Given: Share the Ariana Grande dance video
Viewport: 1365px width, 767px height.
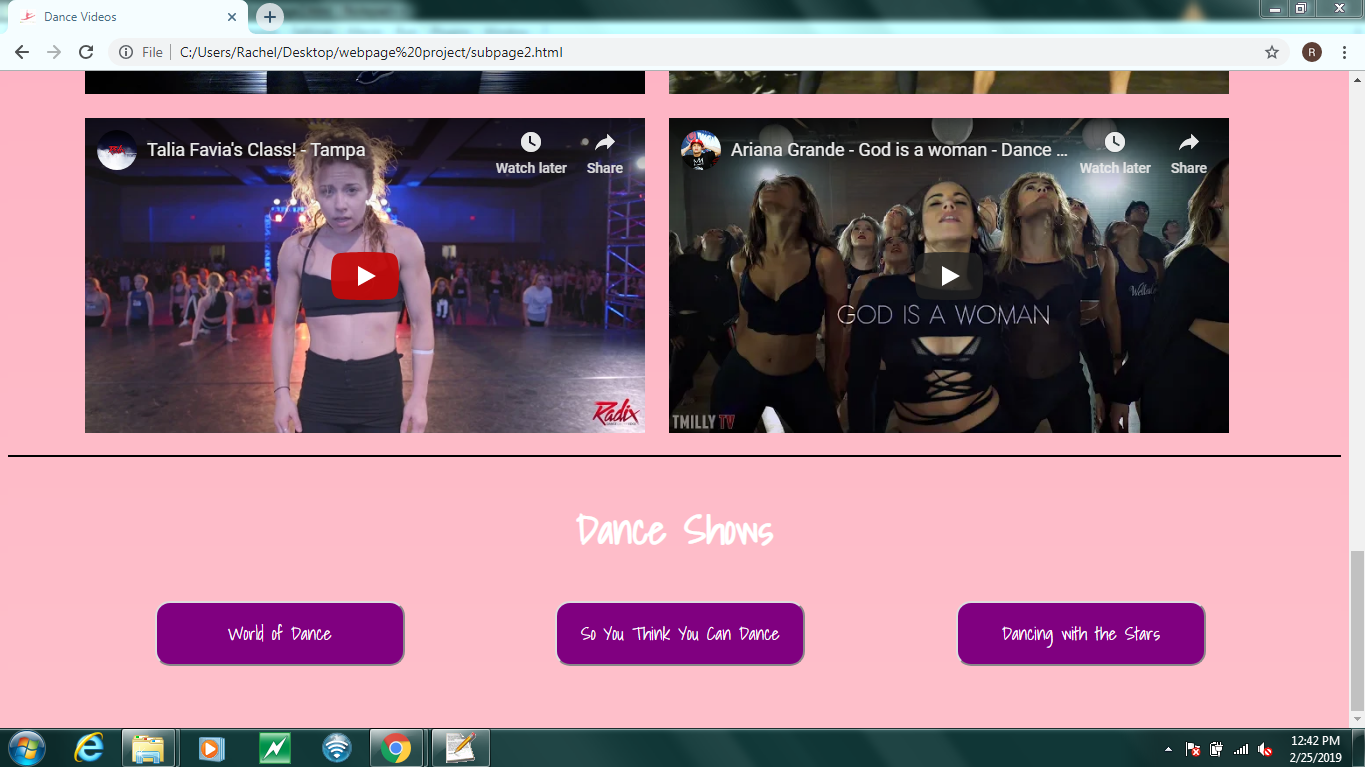Looking at the screenshot, I should pos(1189,153).
